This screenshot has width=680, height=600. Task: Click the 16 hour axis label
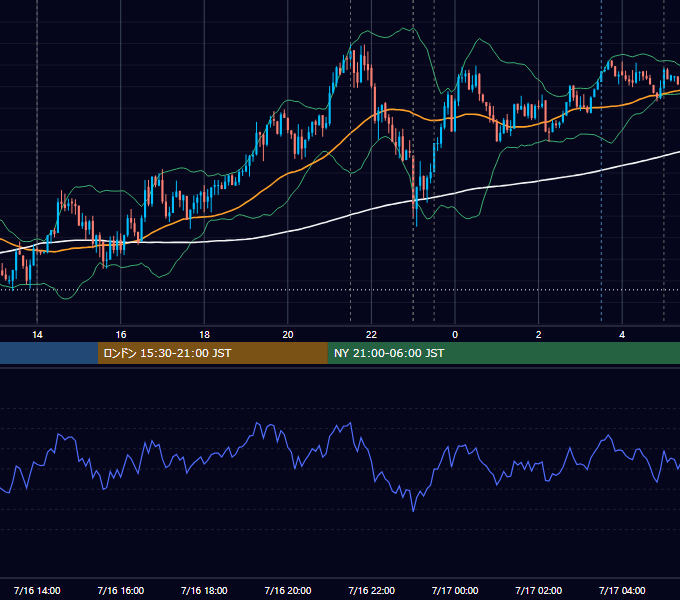(x=121, y=335)
